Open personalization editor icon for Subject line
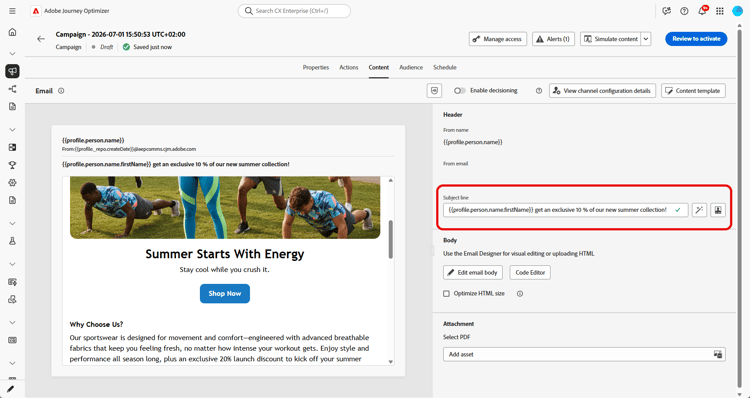This screenshot has height=398, width=750. click(x=718, y=210)
